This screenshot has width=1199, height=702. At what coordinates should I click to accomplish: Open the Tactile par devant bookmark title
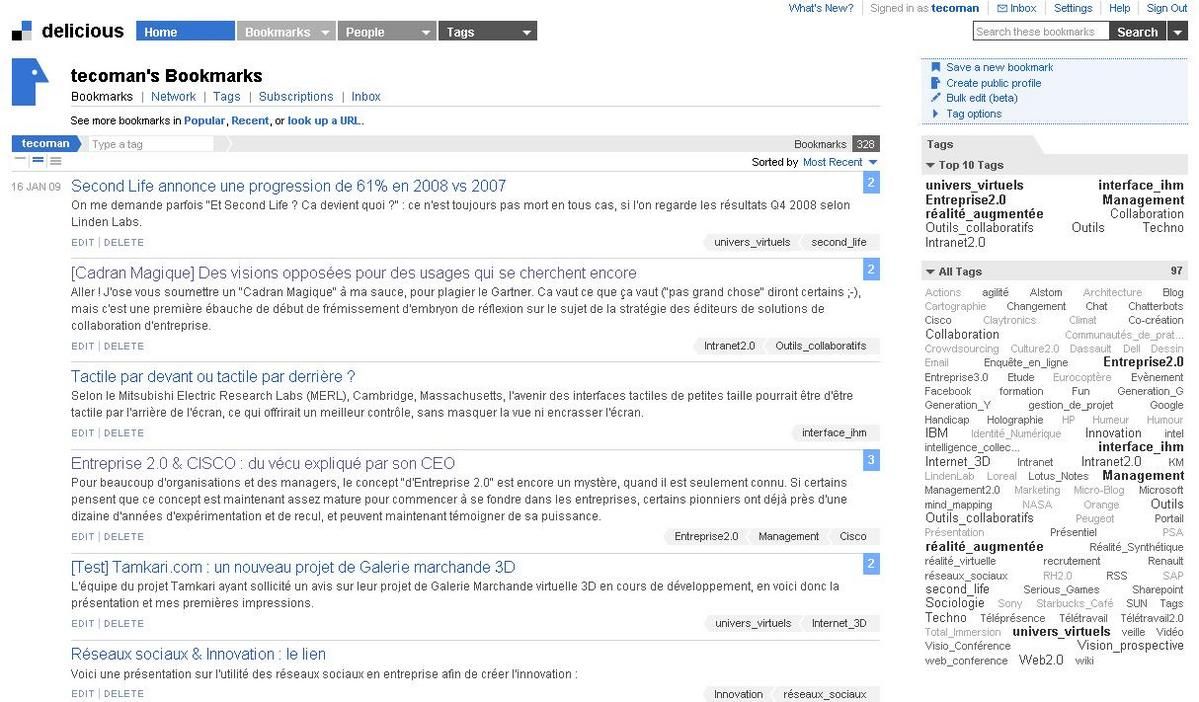(213, 376)
